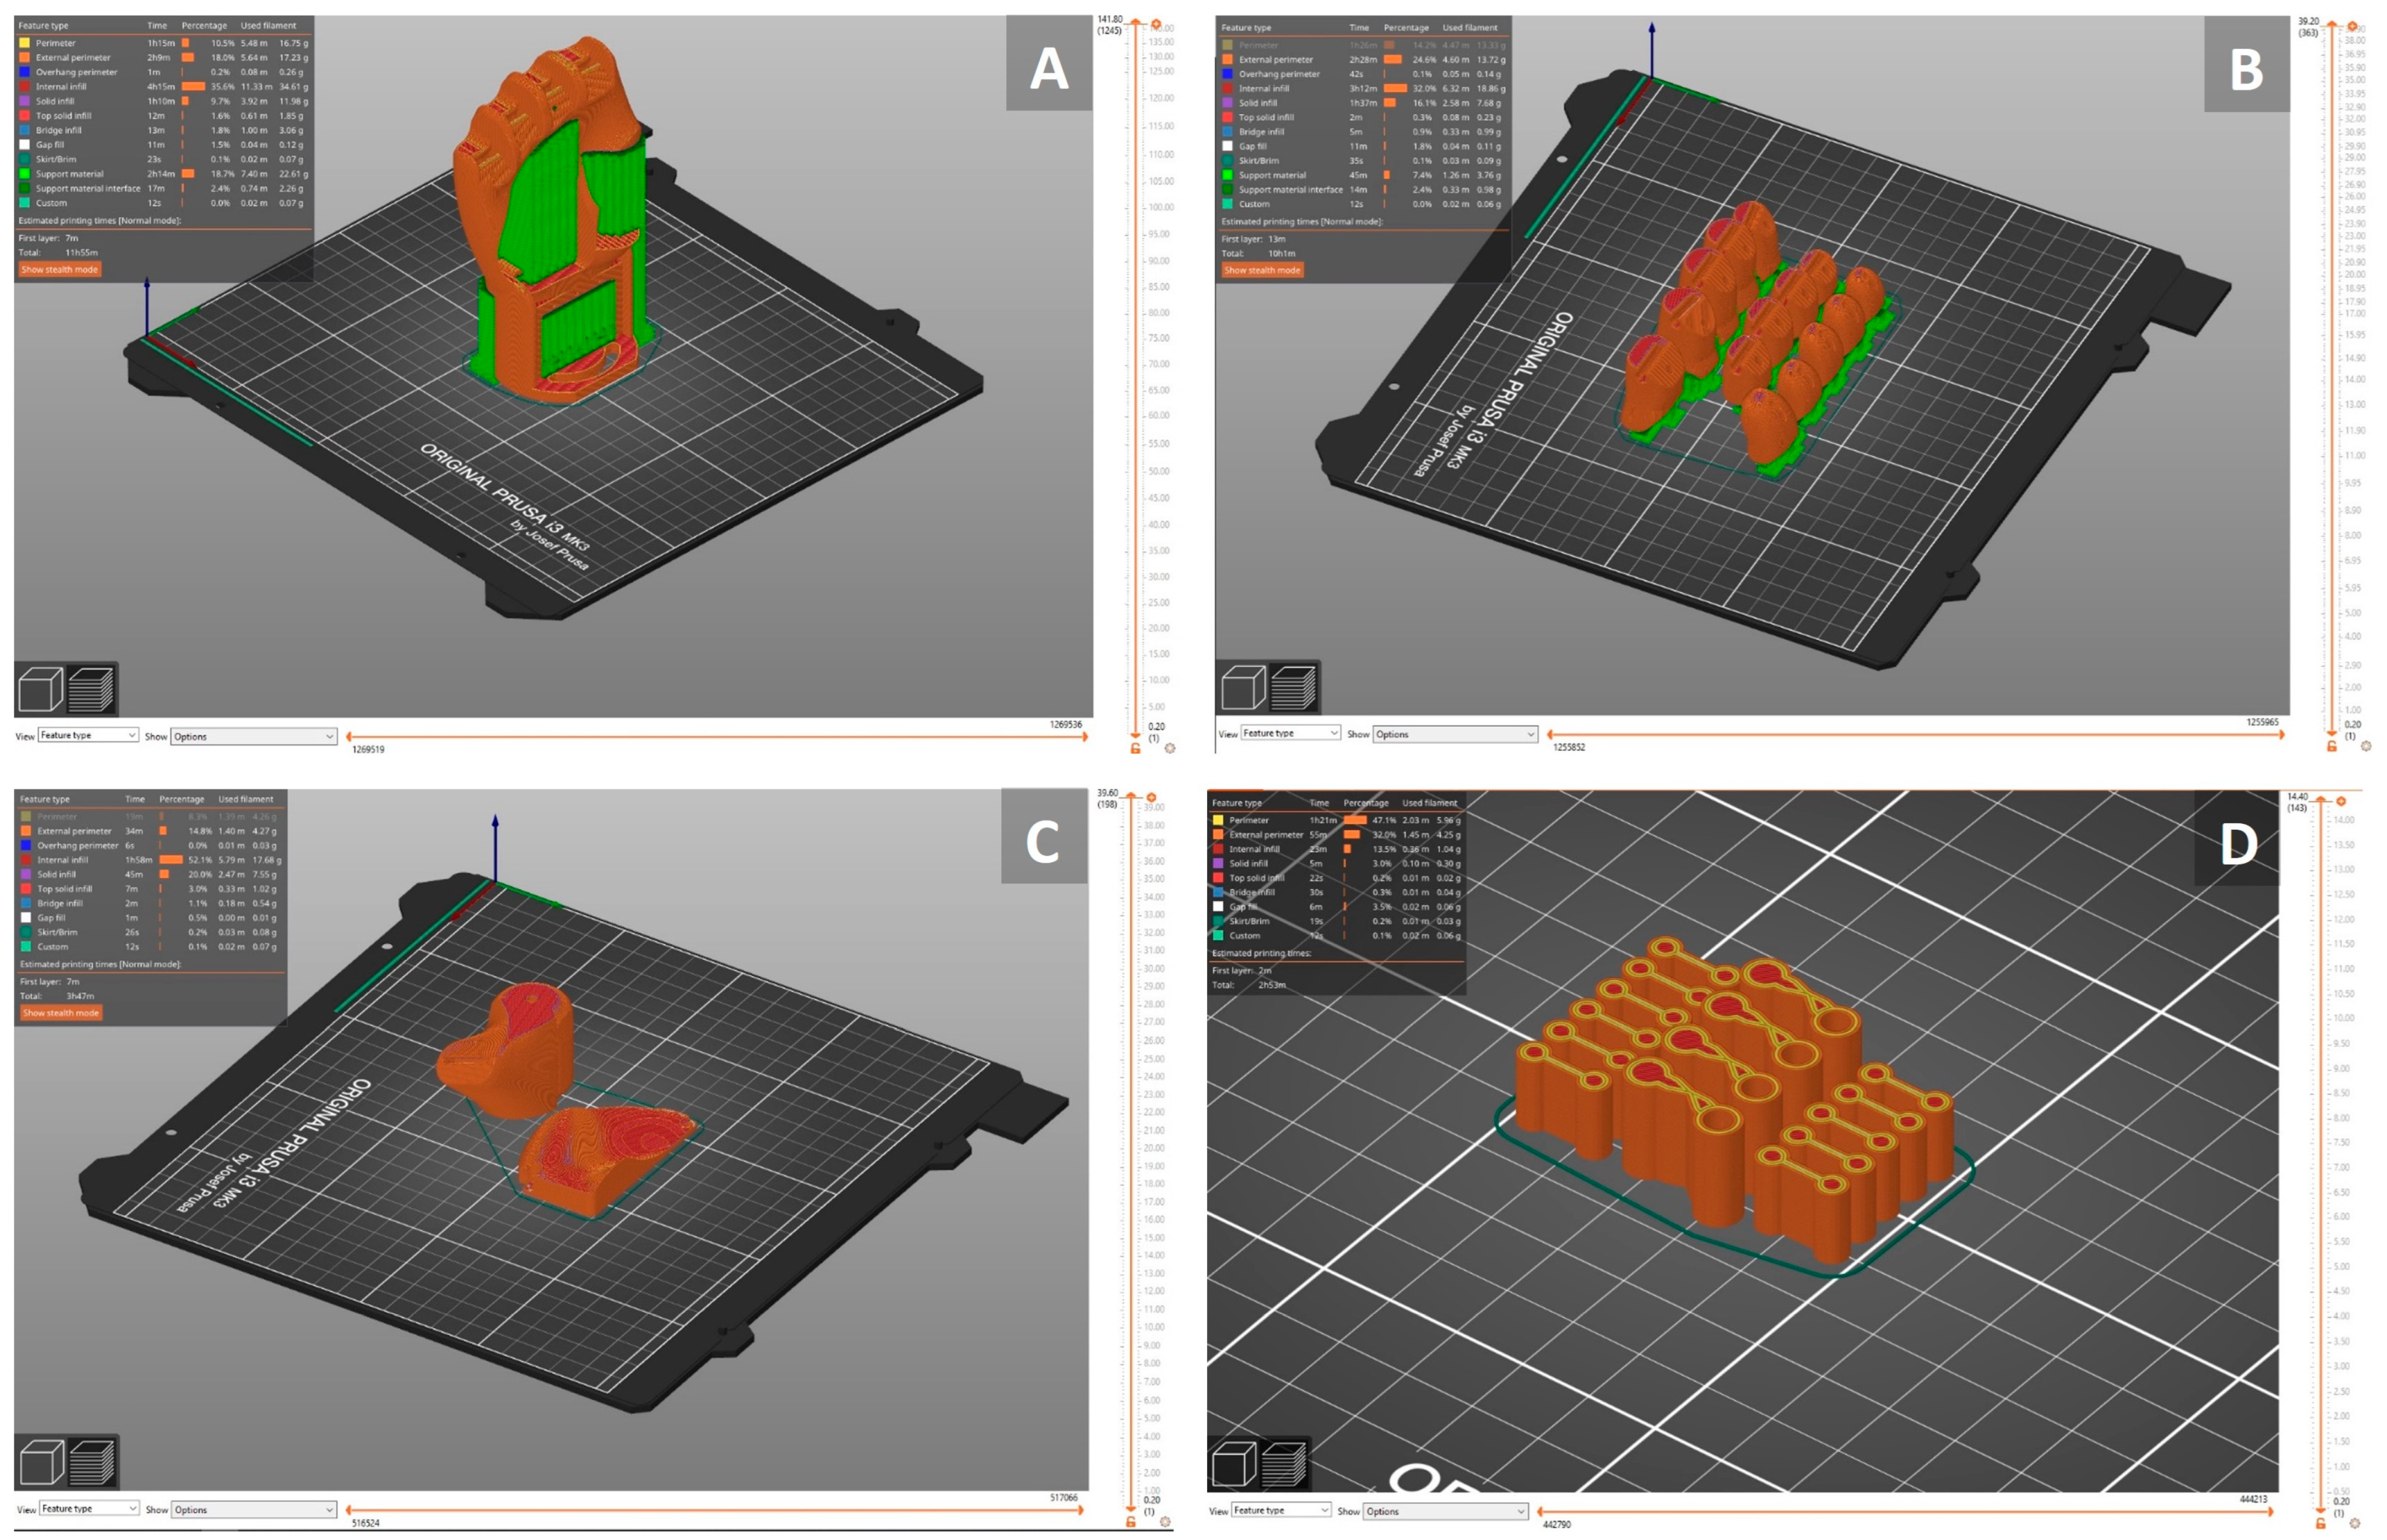Image resolution: width=2387 pixels, height=1540 pixels.
Task: Click add color change plus icon in panel A
Action: 1156,24
